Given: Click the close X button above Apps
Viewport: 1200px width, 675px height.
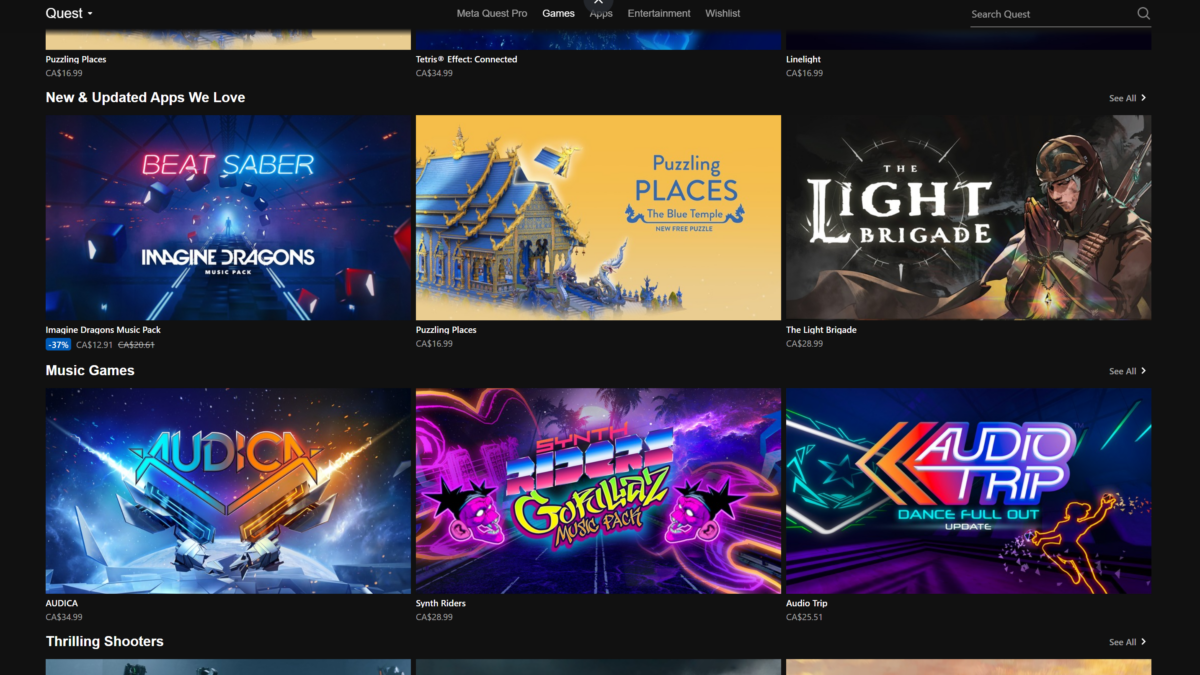Looking at the screenshot, I should pyautogui.click(x=598, y=3).
